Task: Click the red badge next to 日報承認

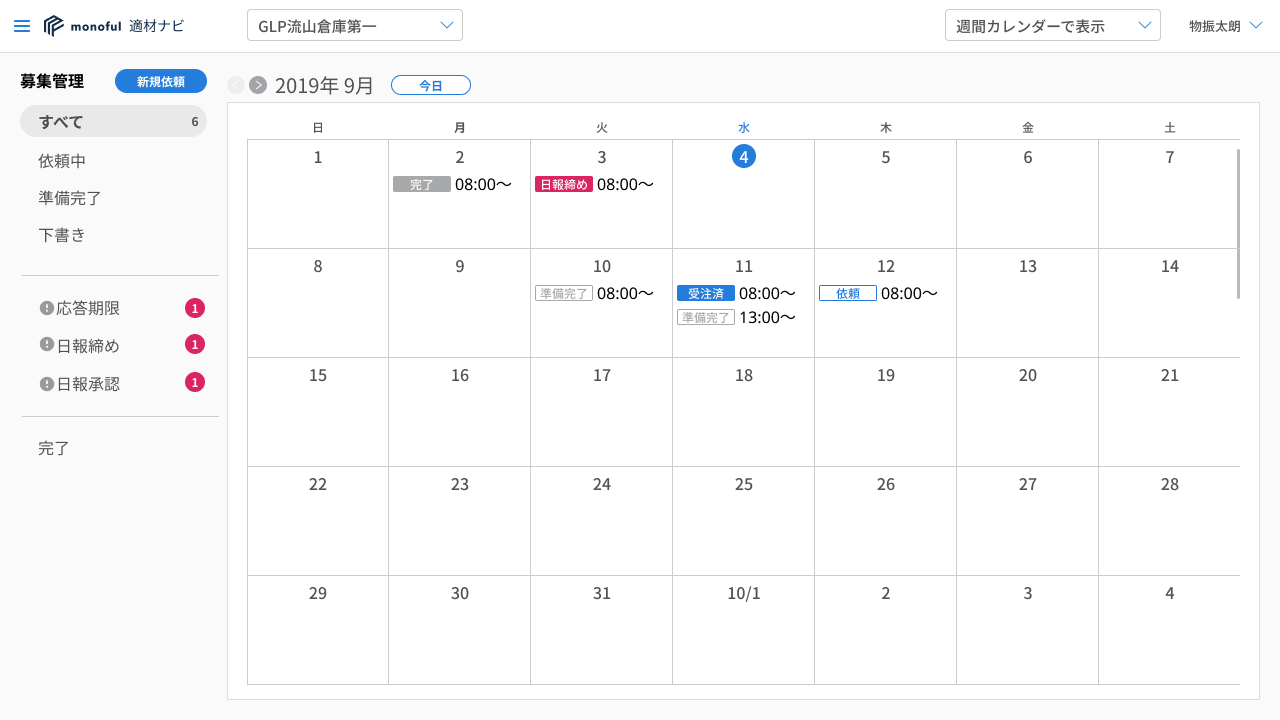Action: pos(195,382)
